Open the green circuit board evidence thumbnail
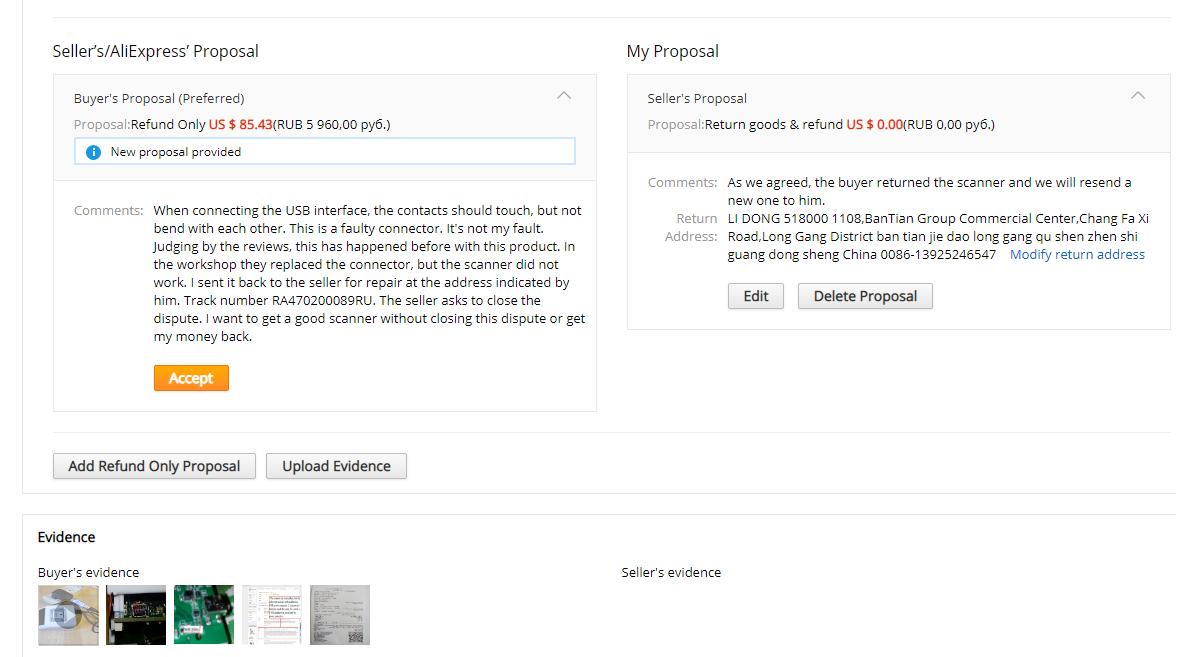The width and height of the screenshot is (1197, 657). [x=204, y=615]
